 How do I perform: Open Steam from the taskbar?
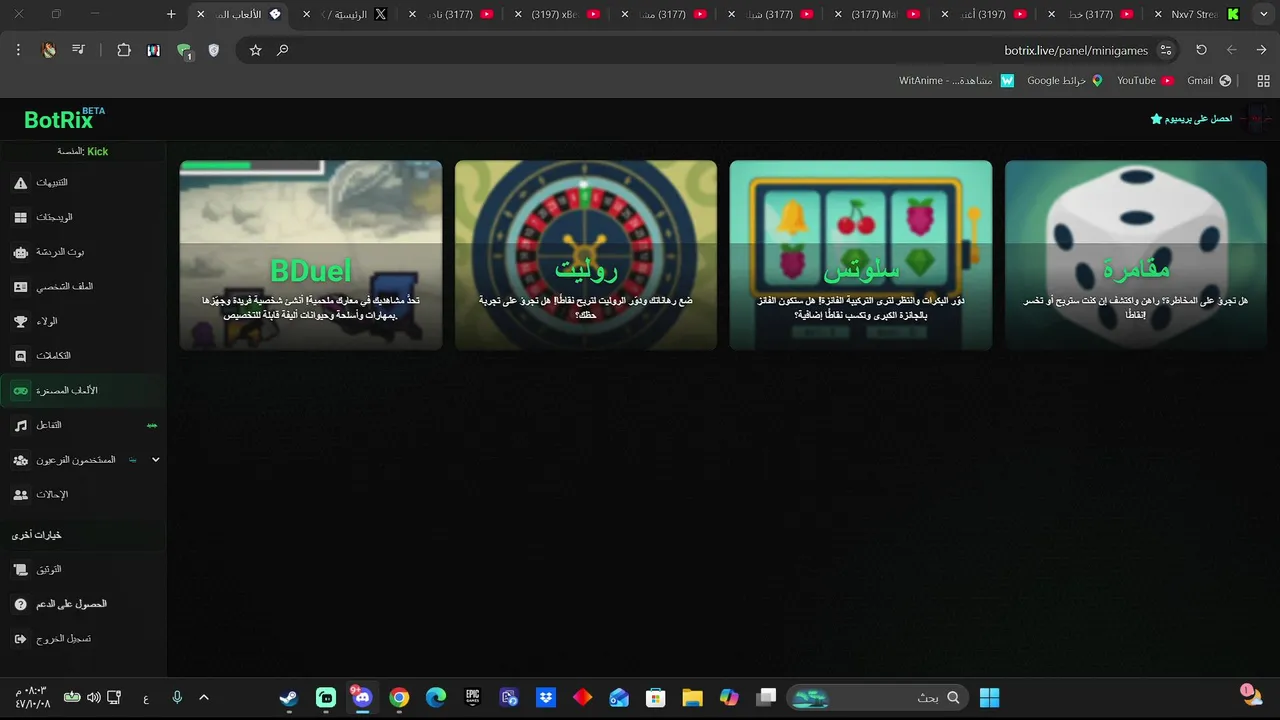pos(288,698)
